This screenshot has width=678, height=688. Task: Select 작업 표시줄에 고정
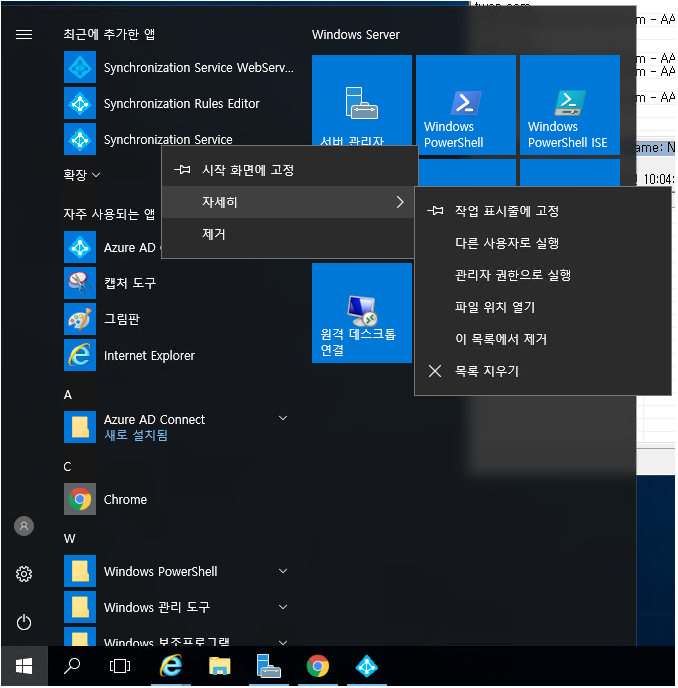(x=543, y=211)
